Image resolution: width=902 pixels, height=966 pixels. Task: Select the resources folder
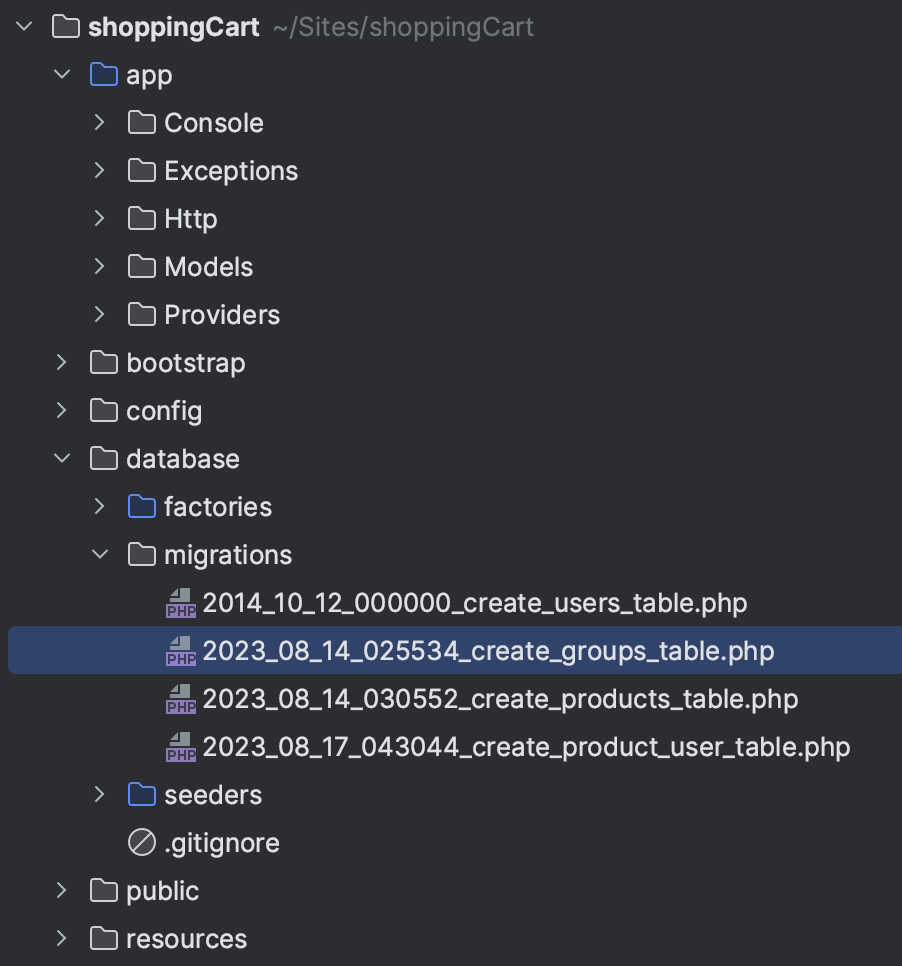click(186, 939)
